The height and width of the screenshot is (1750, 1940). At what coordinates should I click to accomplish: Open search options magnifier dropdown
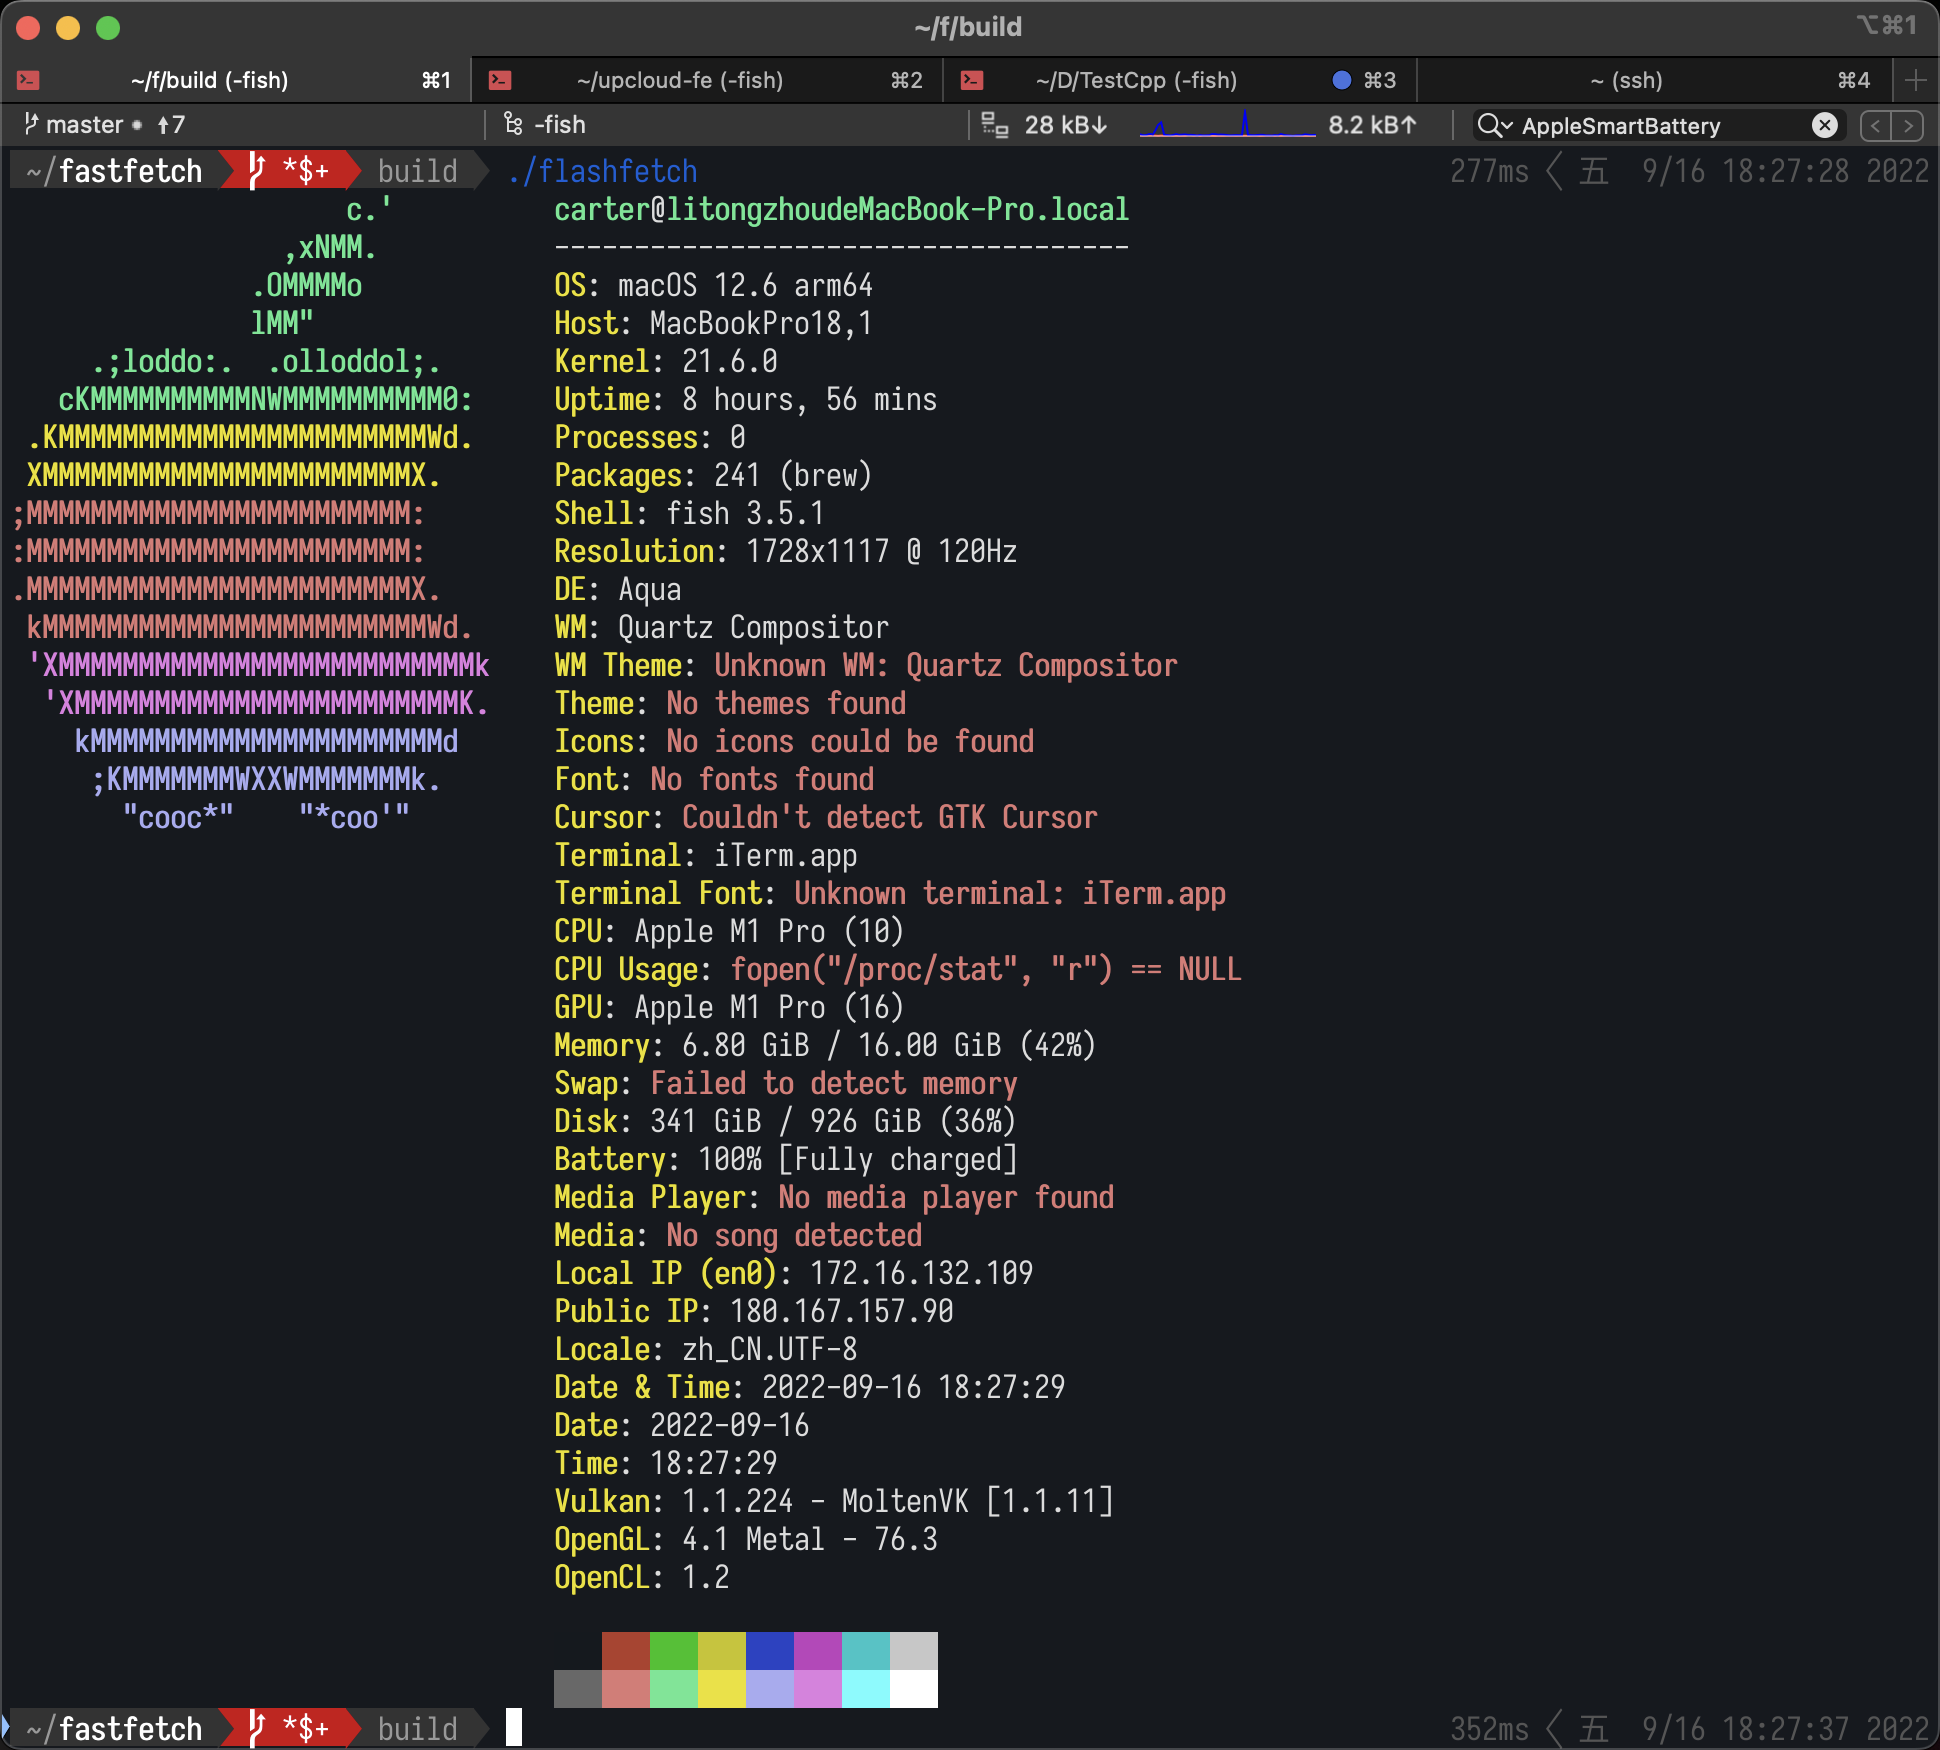(x=1495, y=125)
